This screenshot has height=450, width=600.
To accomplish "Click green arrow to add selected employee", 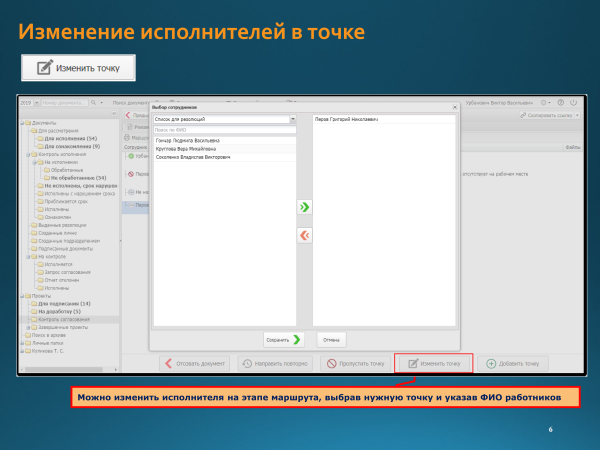I will pos(305,206).
